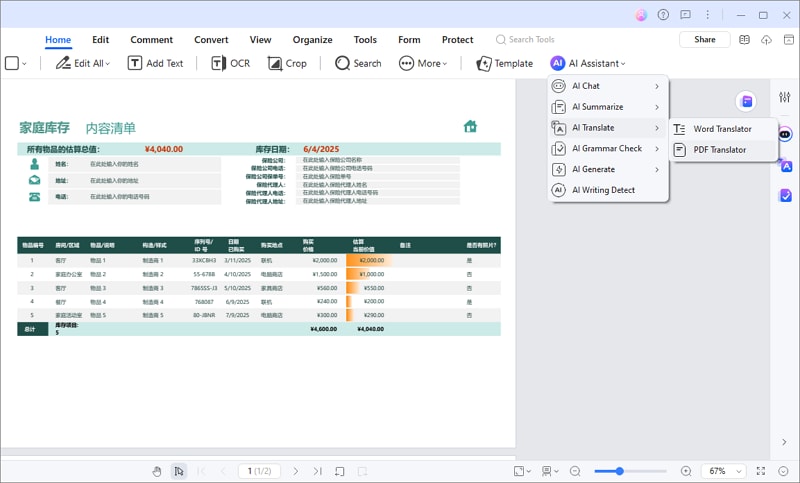Go to the next page
Screen dimensions: 800x483
pos(296,471)
